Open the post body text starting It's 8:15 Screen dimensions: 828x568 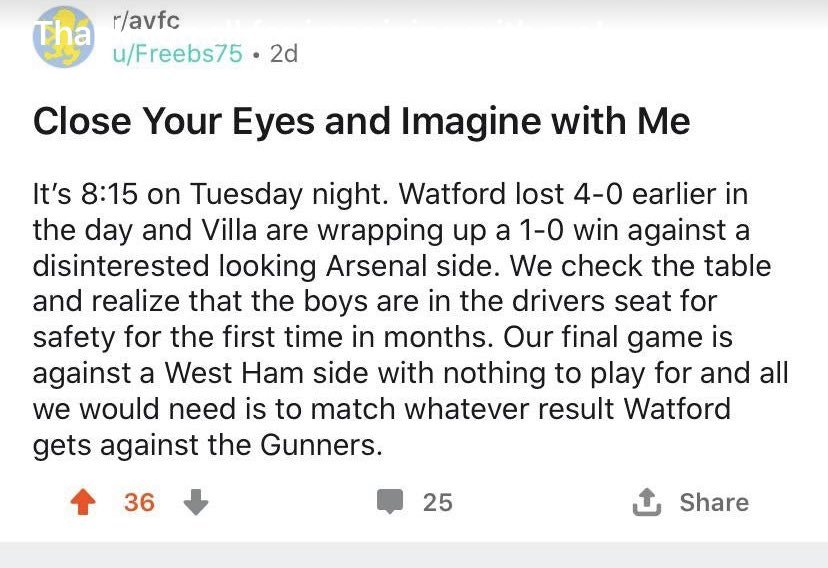410,319
